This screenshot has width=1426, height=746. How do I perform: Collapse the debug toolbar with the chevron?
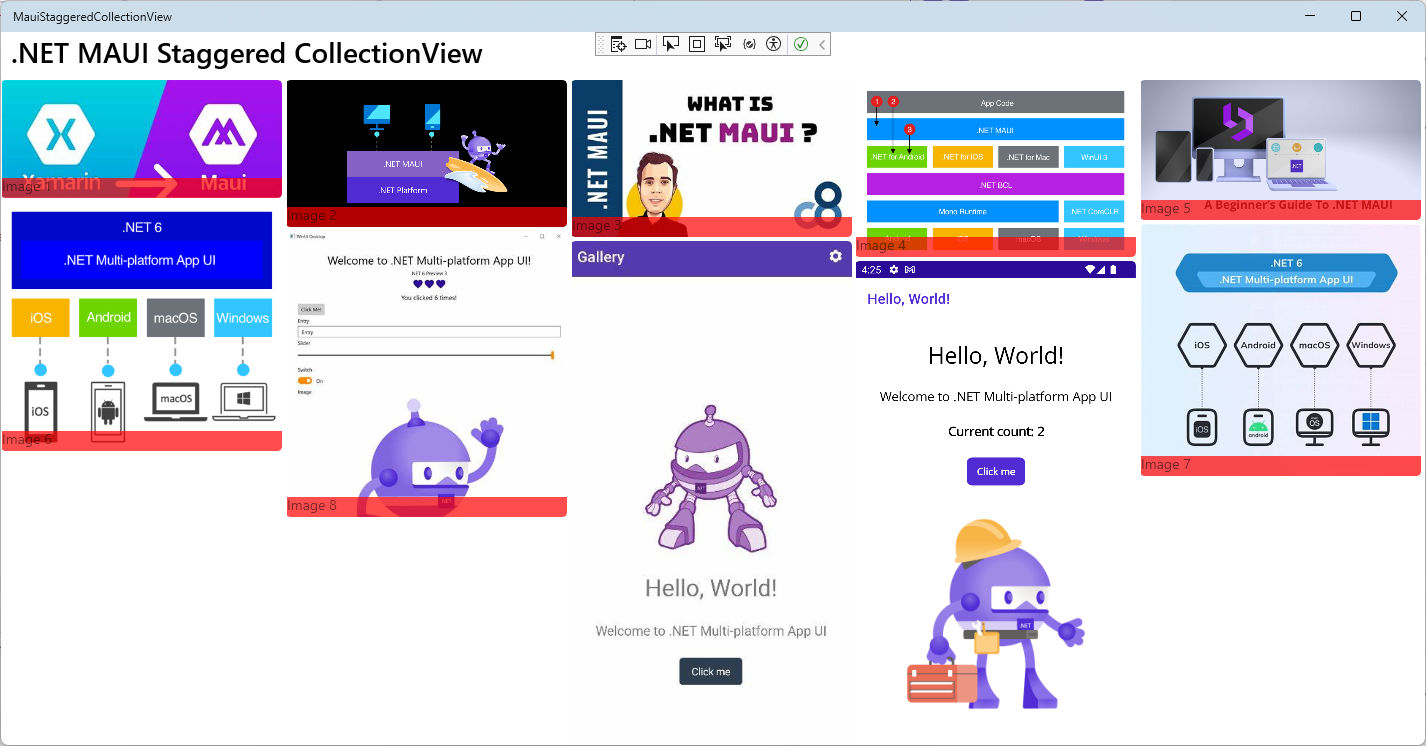[x=822, y=44]
